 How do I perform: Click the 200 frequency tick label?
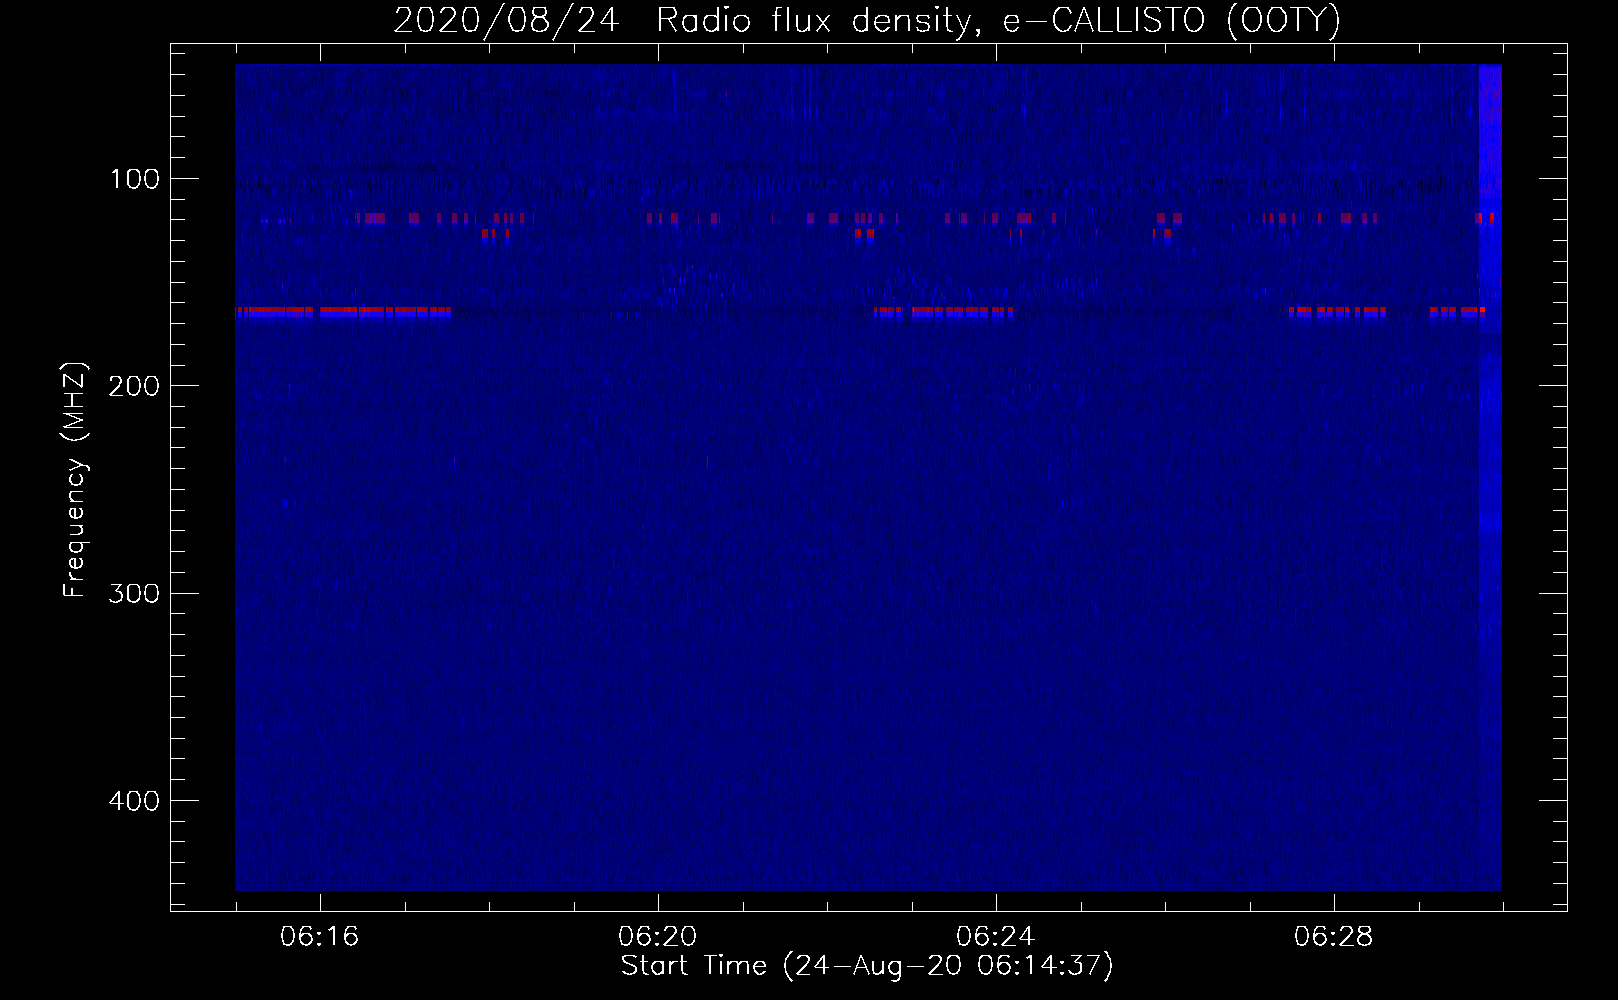click(134, 386)
